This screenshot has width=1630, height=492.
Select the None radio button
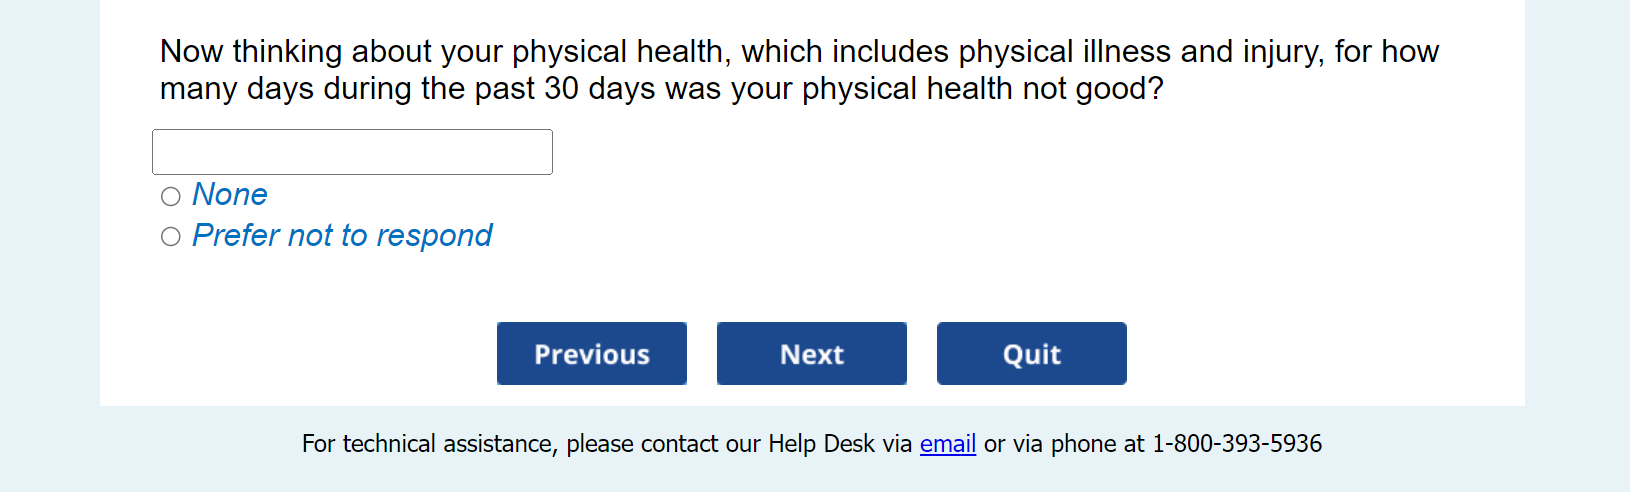171,196
